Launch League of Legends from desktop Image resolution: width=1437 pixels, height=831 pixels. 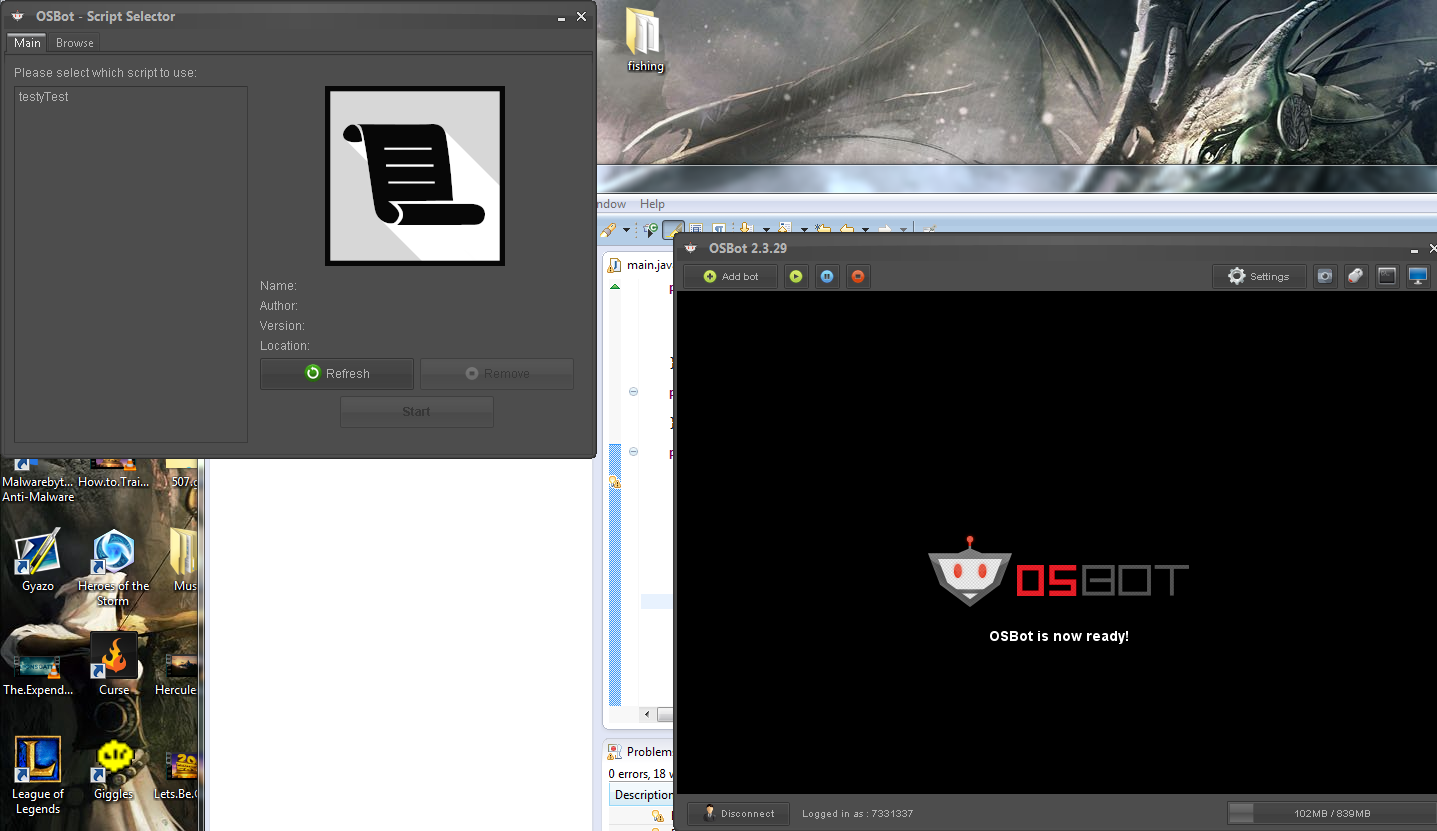[38, 776]
